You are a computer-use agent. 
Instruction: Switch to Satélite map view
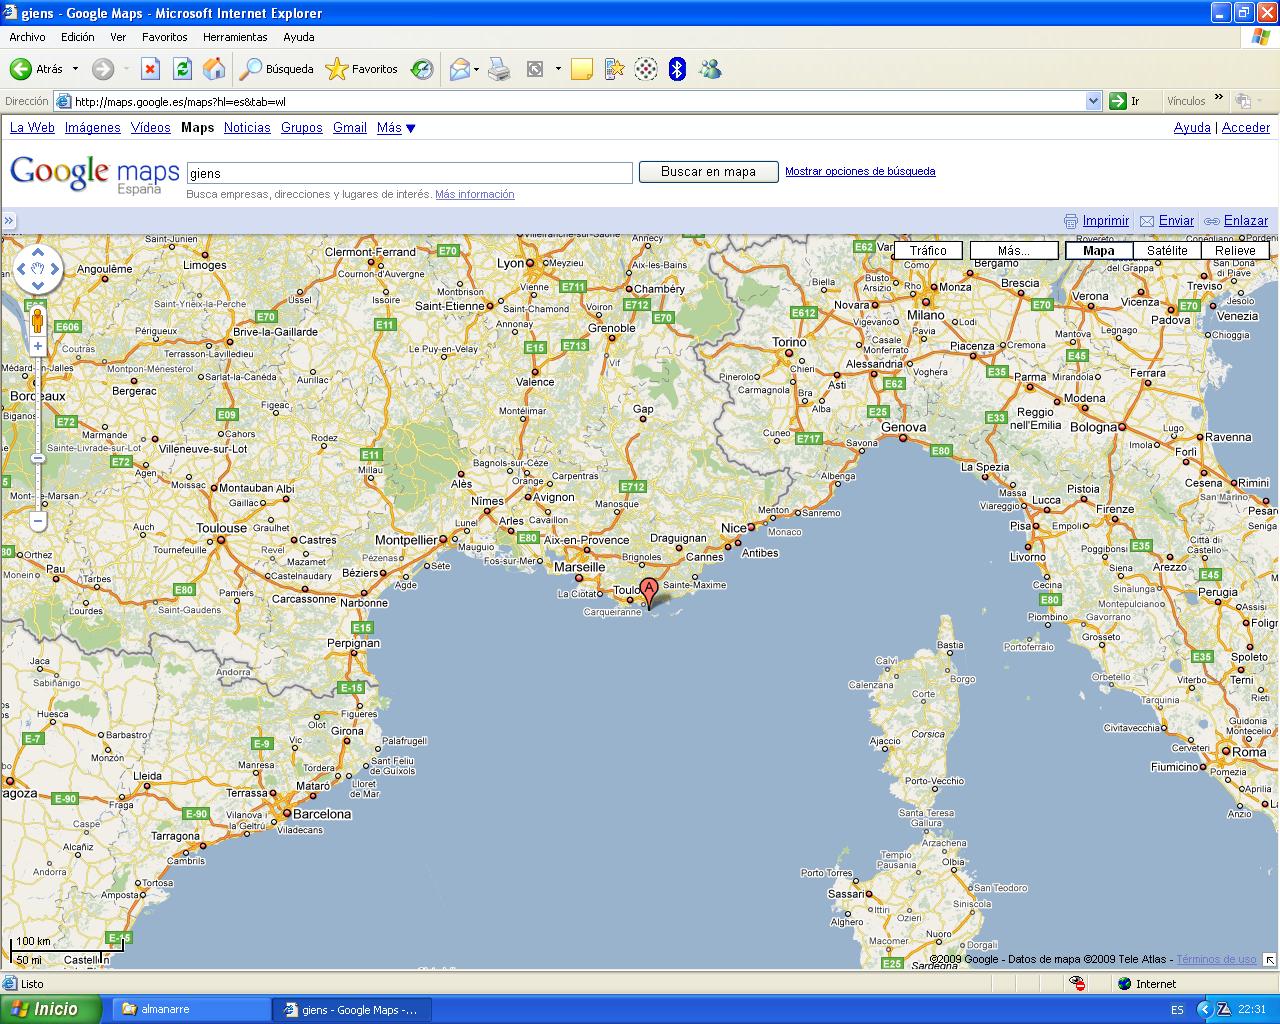1167,251
